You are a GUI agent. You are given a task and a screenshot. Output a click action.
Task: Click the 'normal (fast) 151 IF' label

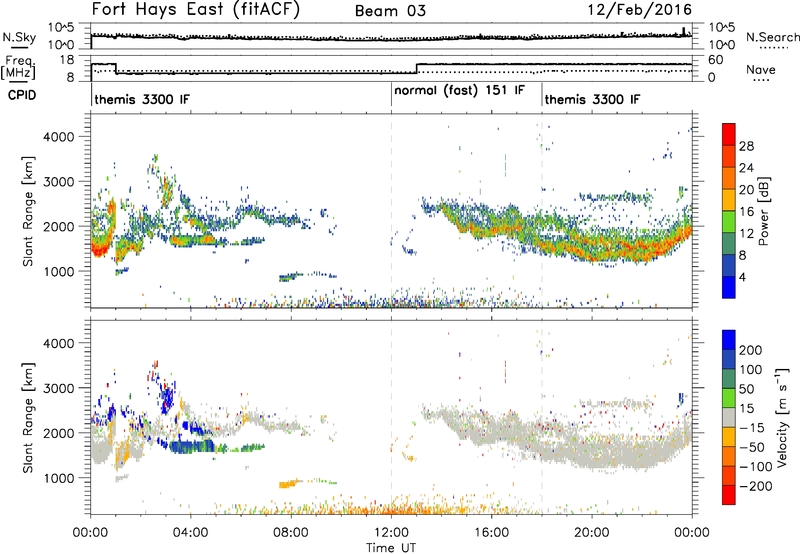pos(459,91)
